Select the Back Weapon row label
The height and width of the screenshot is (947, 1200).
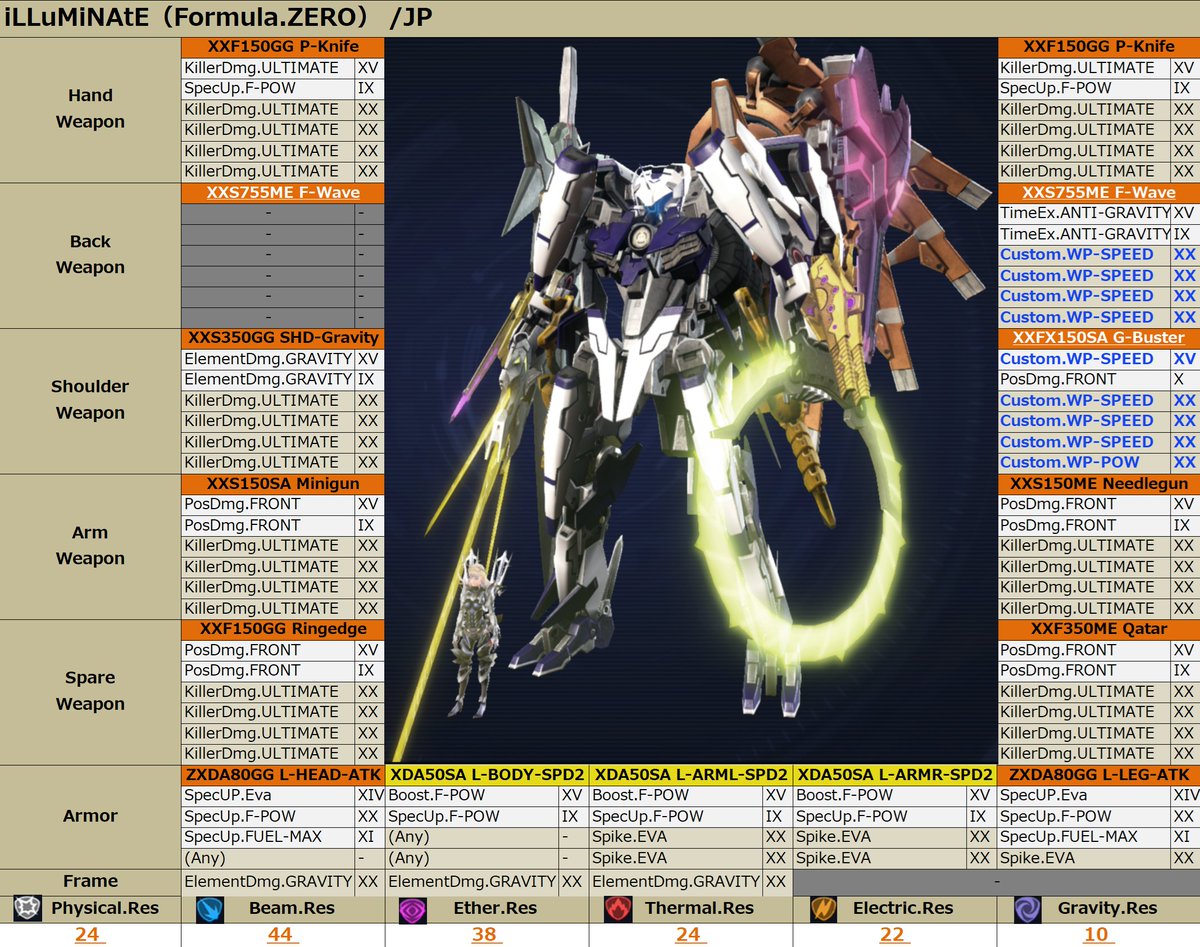click(x=90, y=255)
